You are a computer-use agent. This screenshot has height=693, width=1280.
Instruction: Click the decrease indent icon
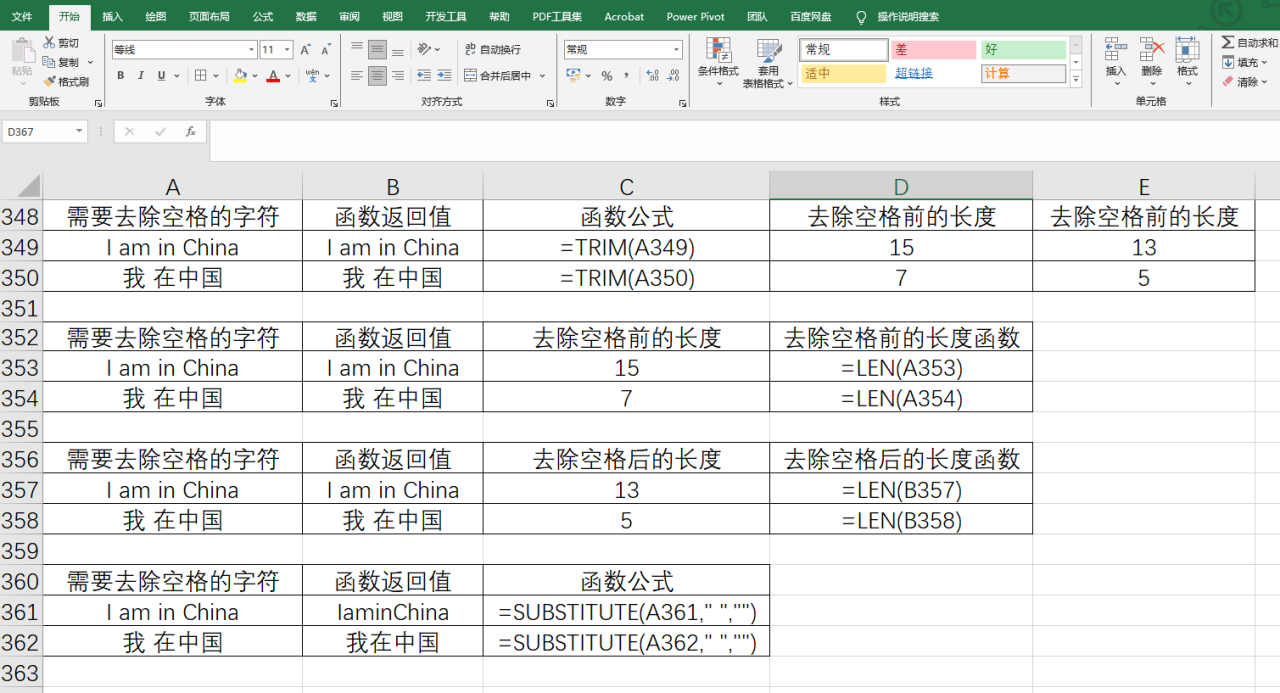click(424, 75)
